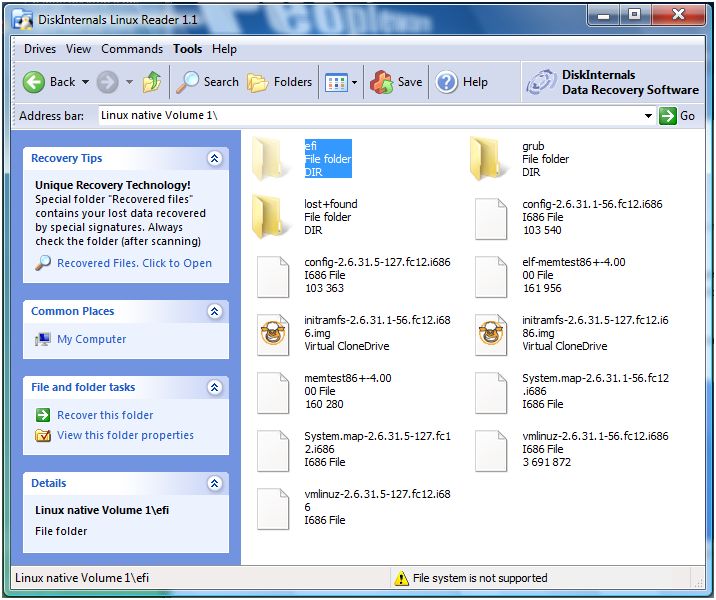This screenshot has height=600, width=716.
Task: Click 'vmlinuz-2.6.31.1-56.fc12.i686' file name
Action: 595,436
